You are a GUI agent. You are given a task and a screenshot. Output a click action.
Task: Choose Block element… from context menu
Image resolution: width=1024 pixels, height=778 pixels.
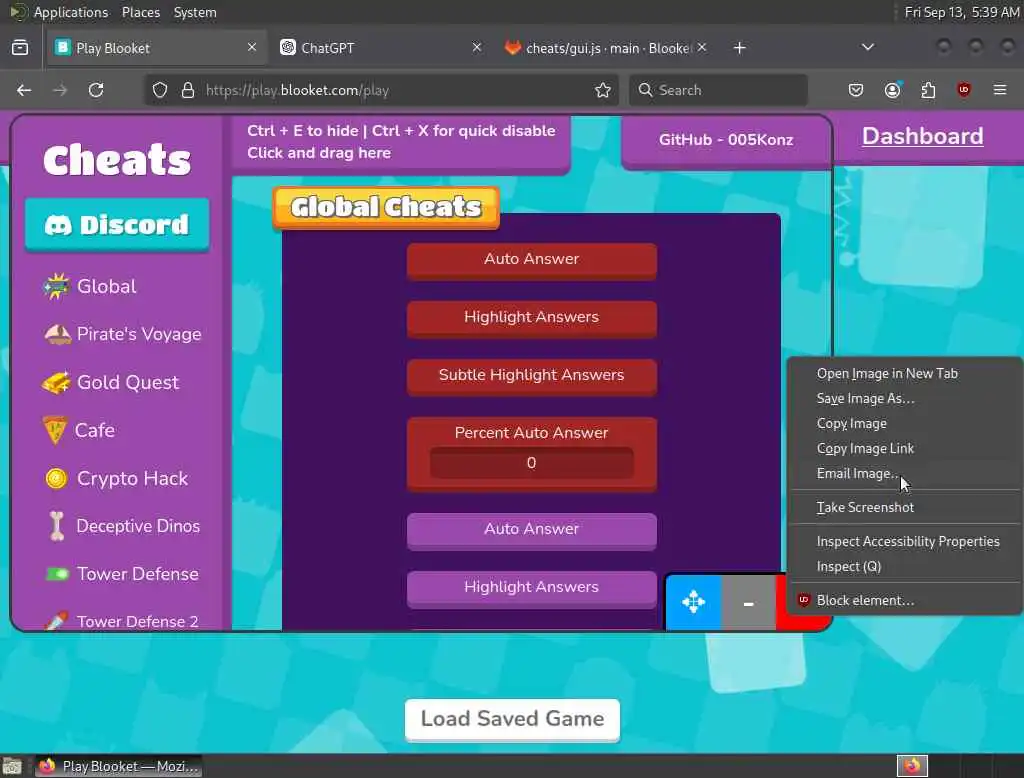coord(904,600)
